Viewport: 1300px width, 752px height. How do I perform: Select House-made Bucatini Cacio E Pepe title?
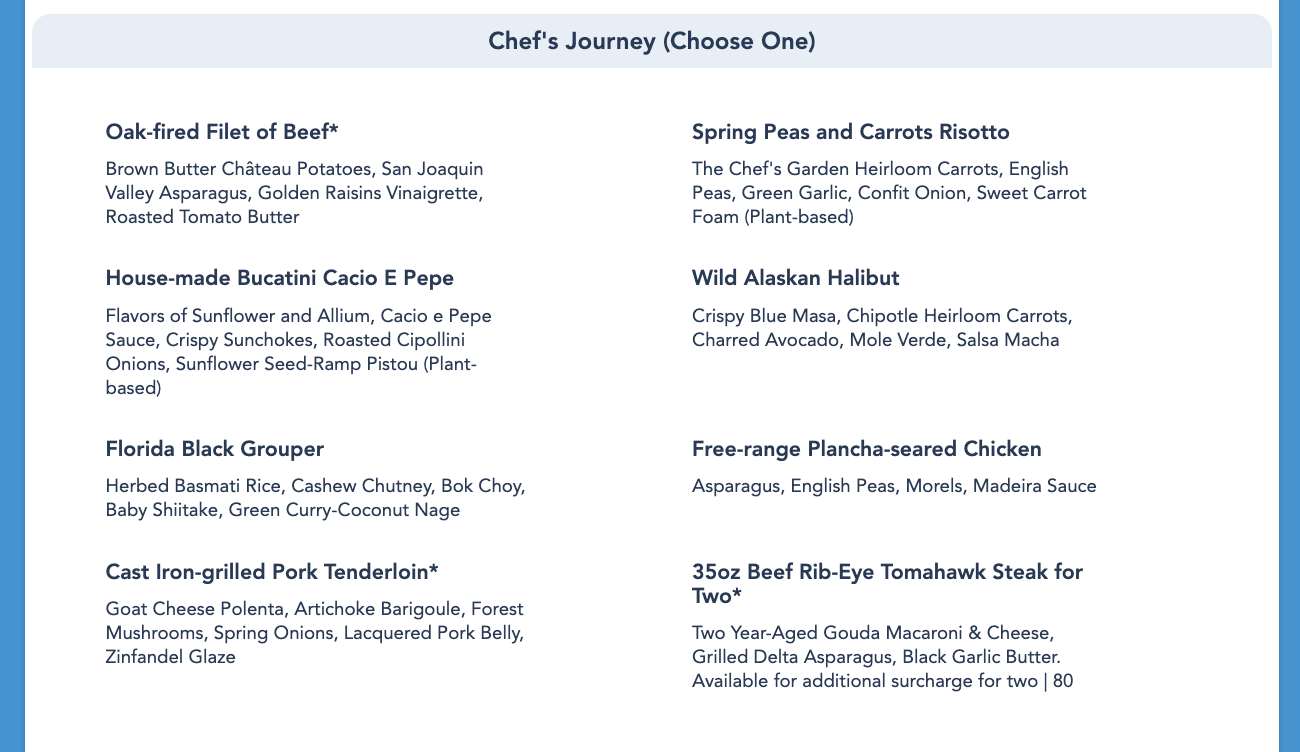click(279, 278)
